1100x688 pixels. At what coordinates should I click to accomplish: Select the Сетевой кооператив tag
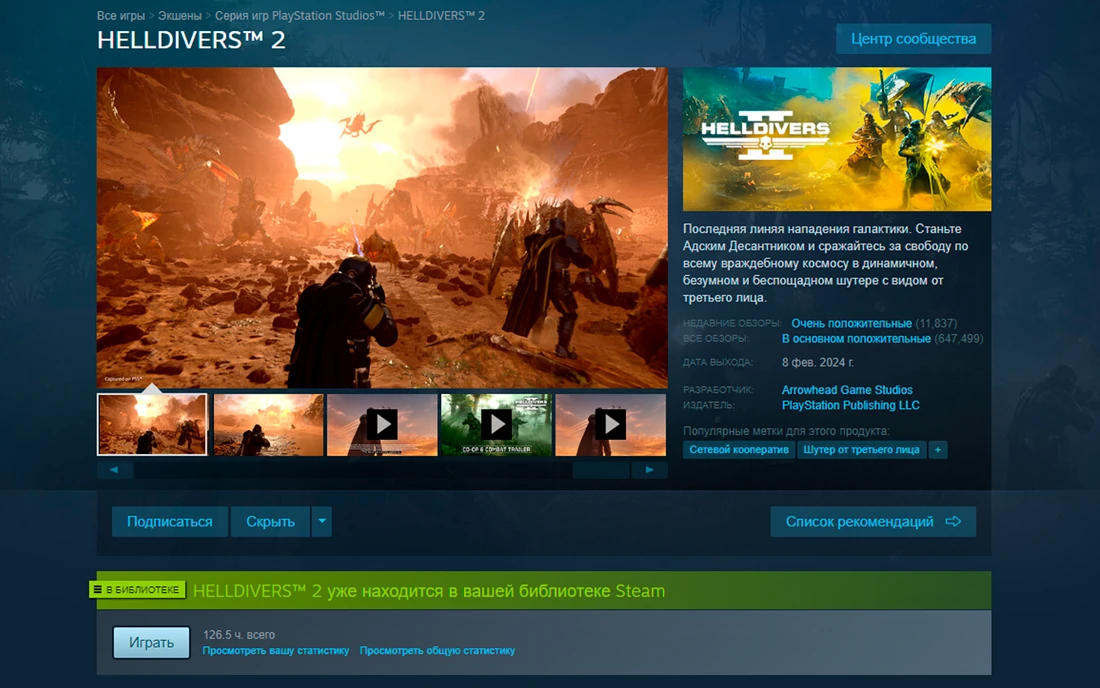click(738, 450)
